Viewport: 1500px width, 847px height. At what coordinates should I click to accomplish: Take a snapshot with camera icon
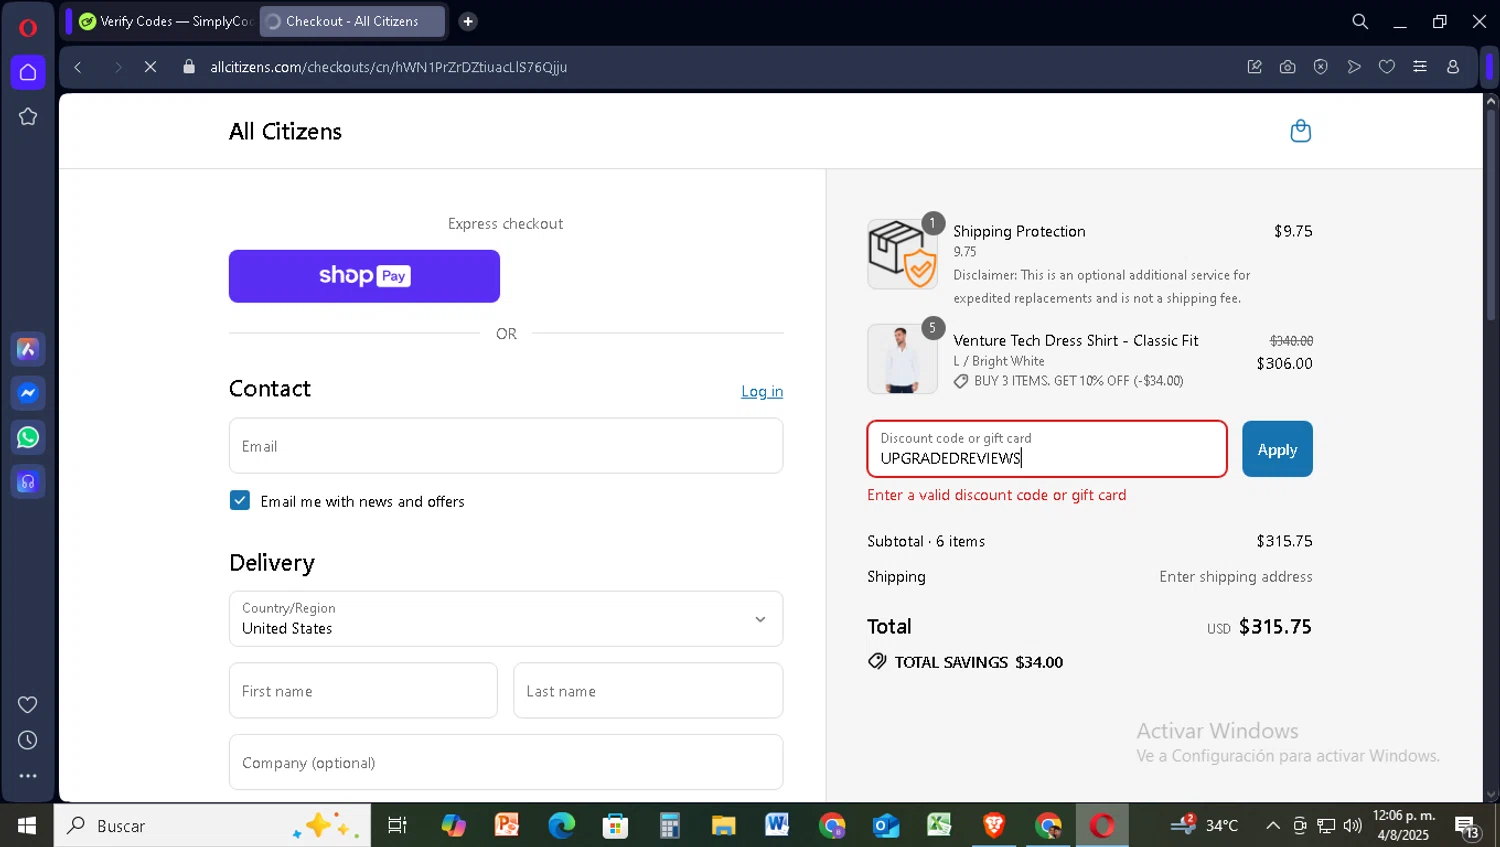[x=1288, y=67]
